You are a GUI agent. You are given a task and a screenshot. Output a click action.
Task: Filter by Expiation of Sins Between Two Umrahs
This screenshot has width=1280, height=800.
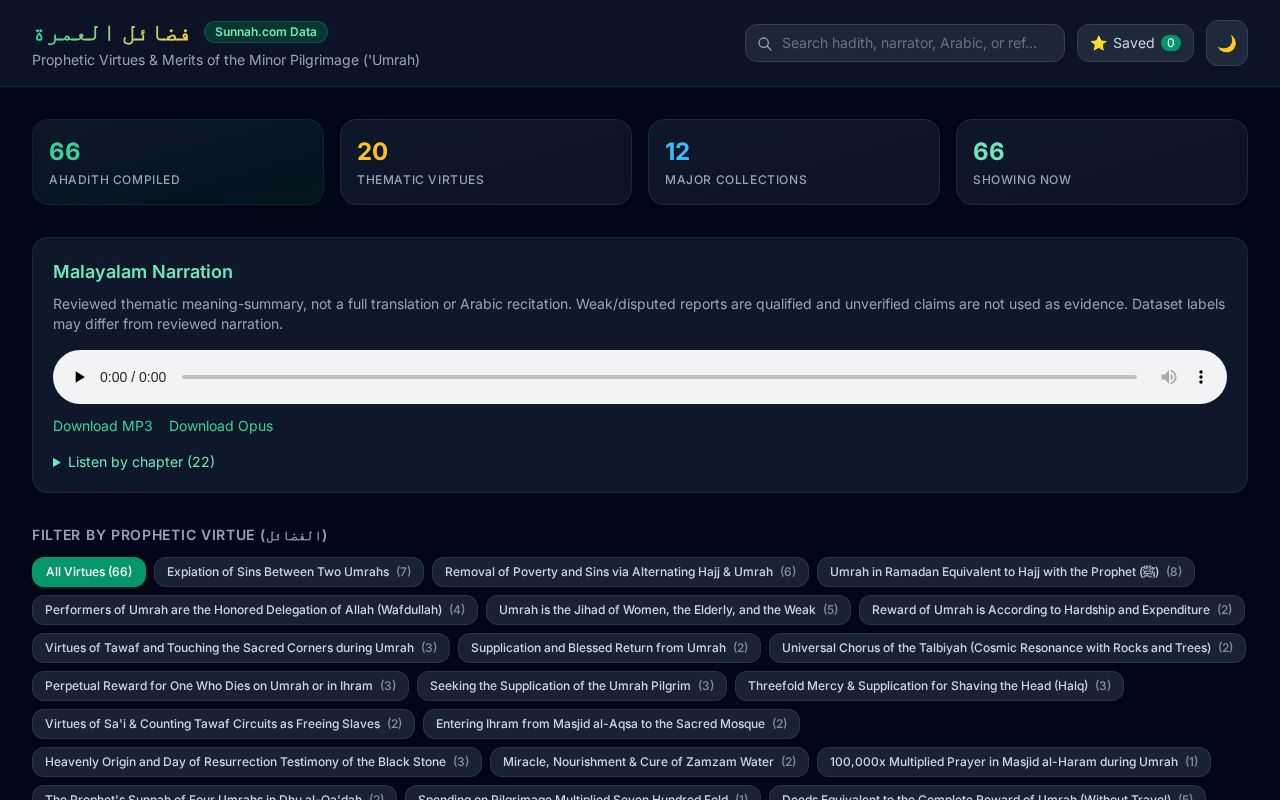289,572
